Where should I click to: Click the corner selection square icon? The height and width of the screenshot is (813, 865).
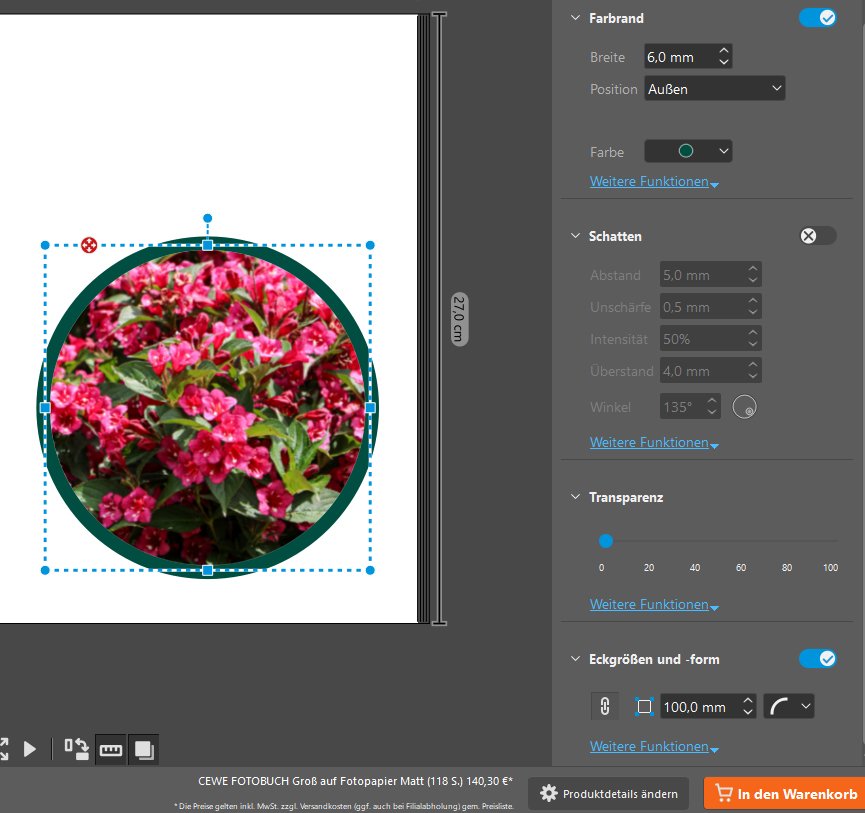[x=644, y=707]
